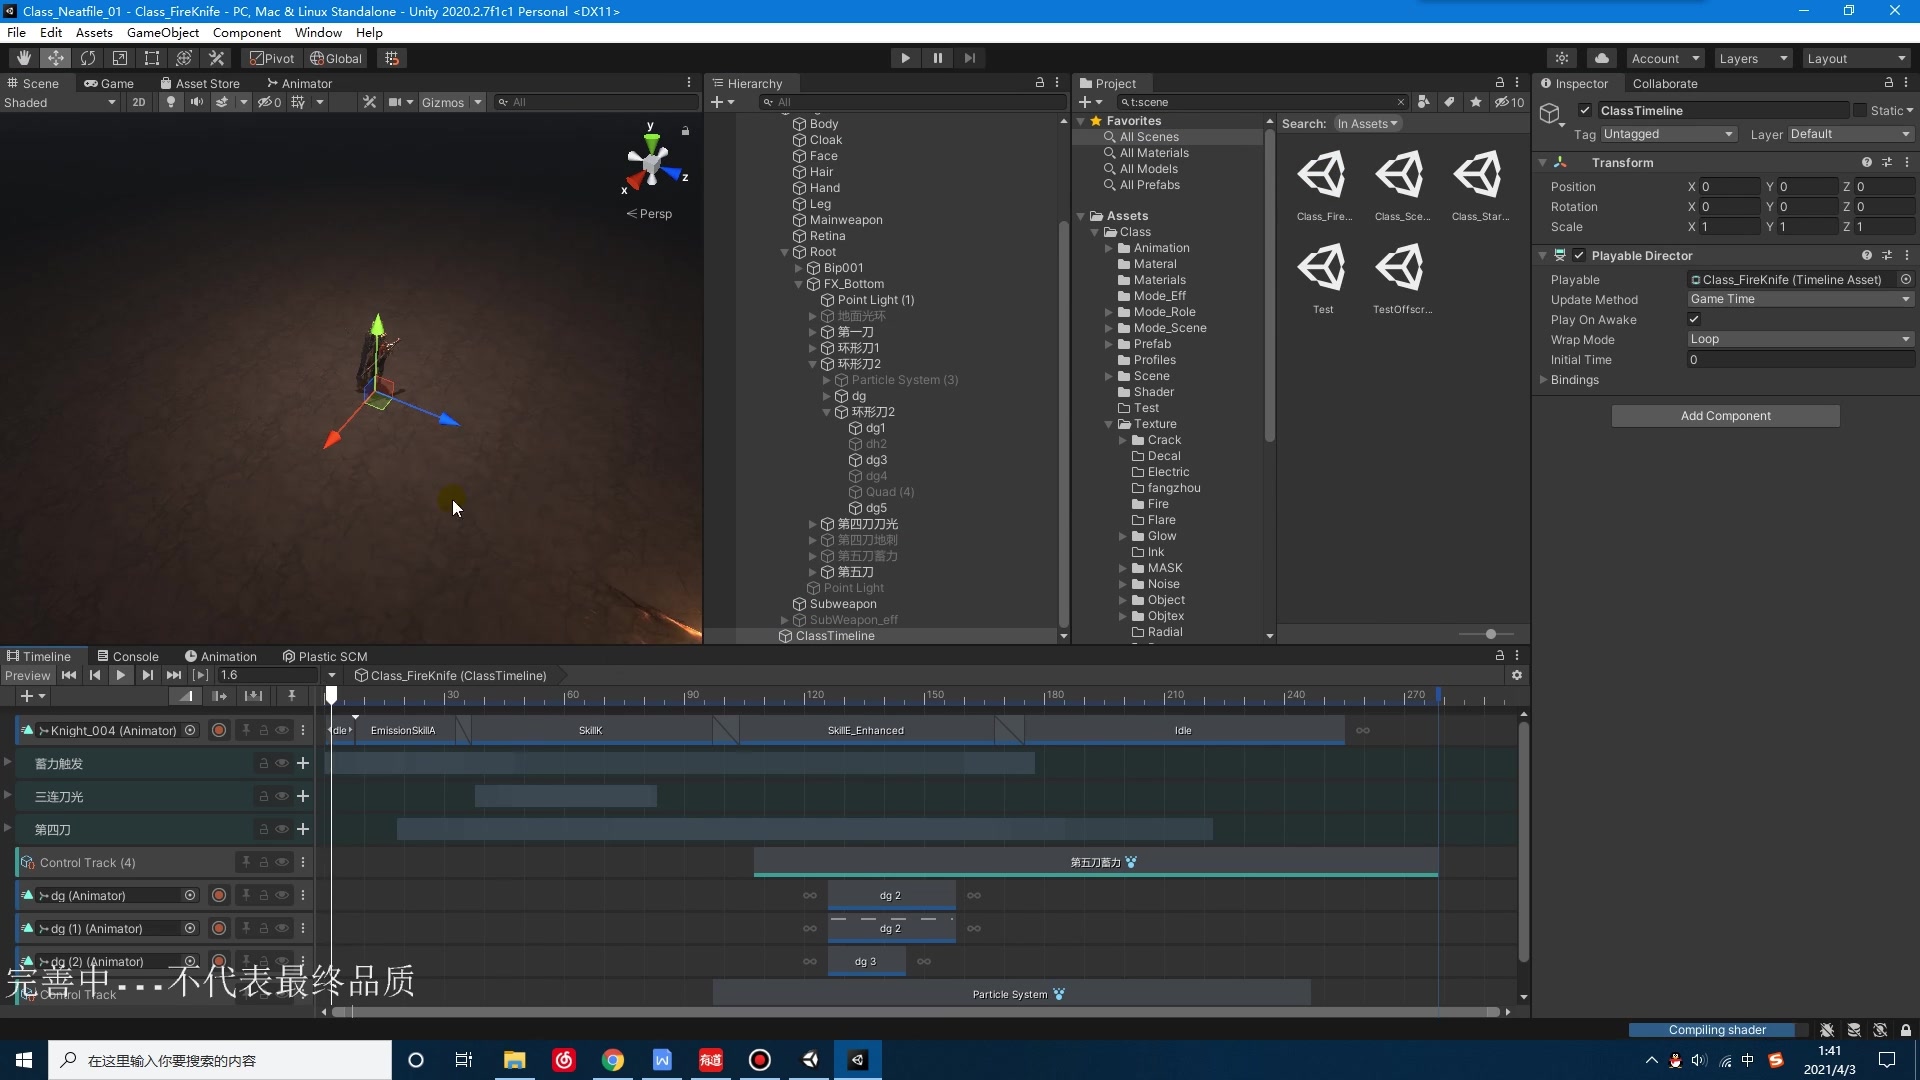Click the Add Component button
The width and height of the screenshot is (1920, 1080).
point(1725,416)
